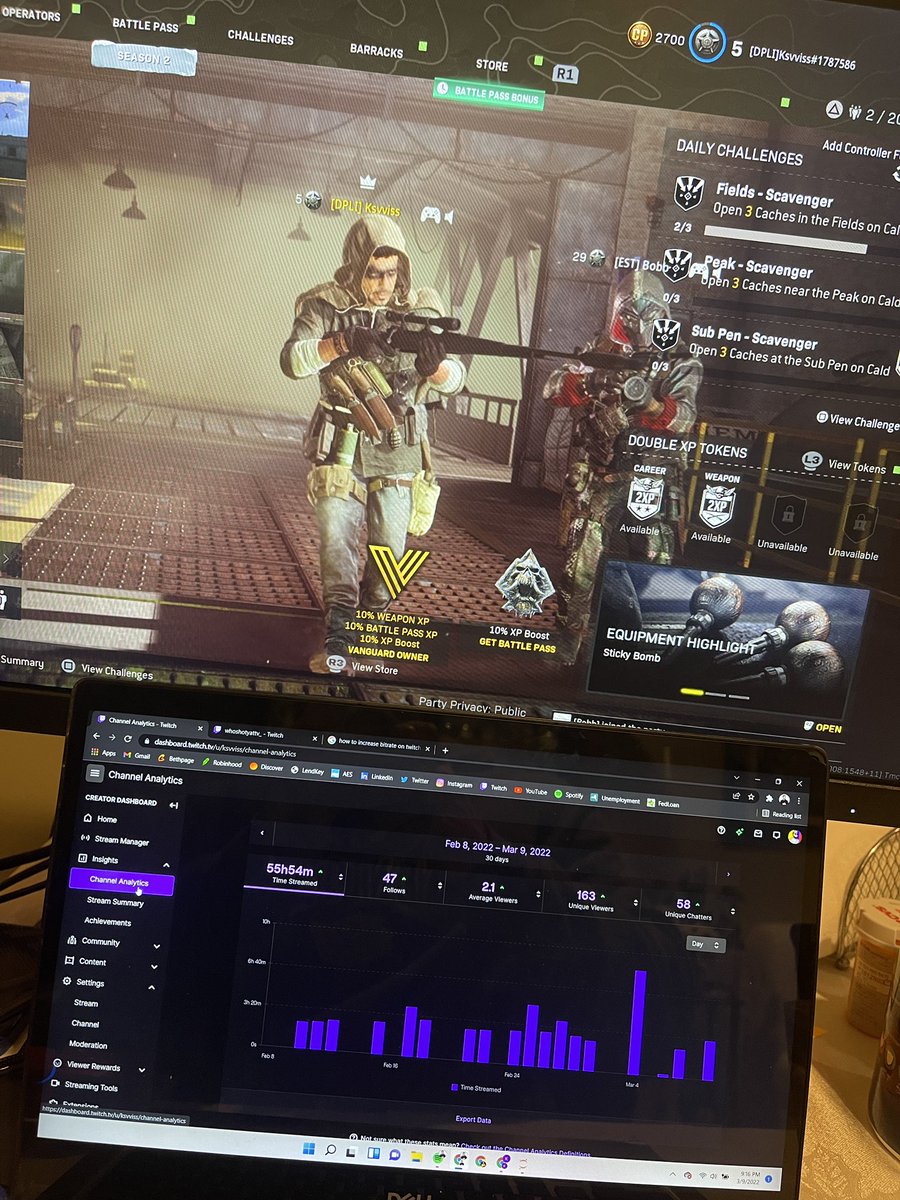Open Moderation settings in the sidebar
Viewport: 900px width, 1200px height.
88,1045
